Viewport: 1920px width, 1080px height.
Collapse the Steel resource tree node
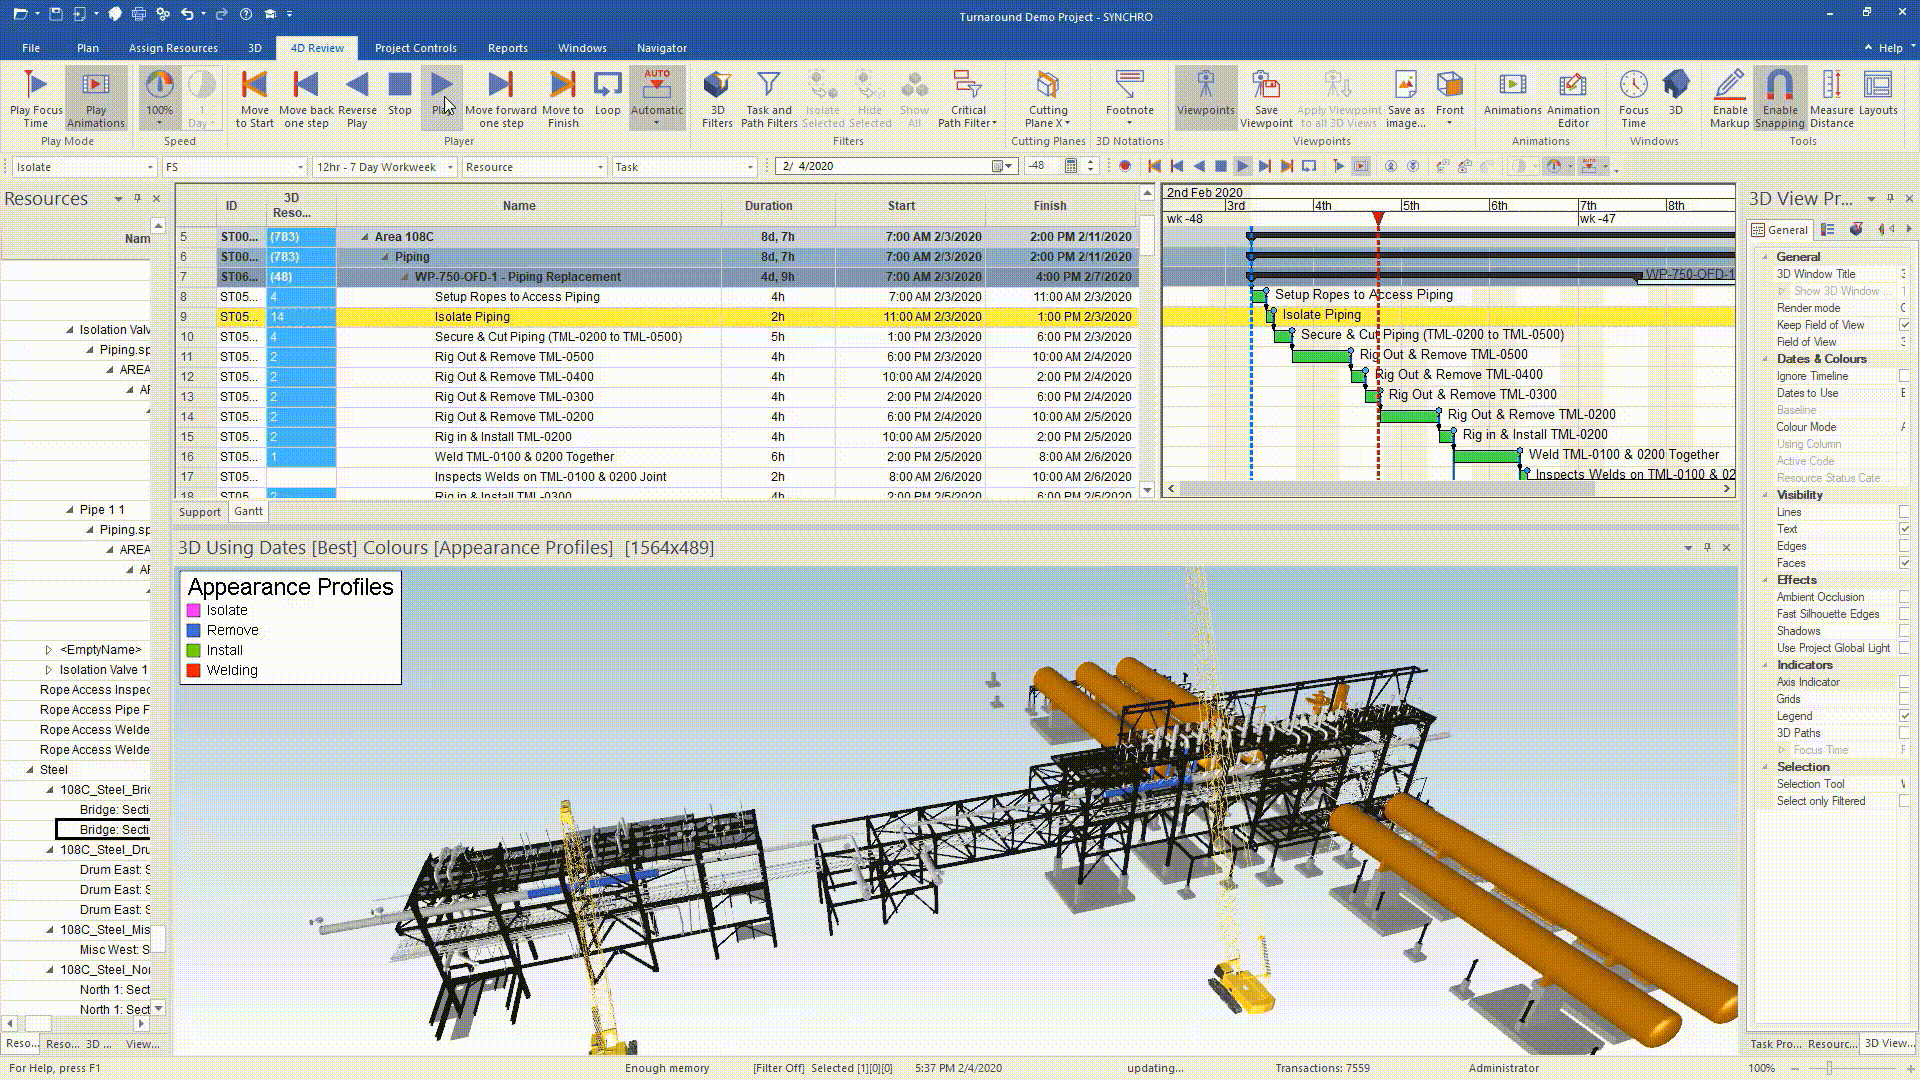(30, 770)
